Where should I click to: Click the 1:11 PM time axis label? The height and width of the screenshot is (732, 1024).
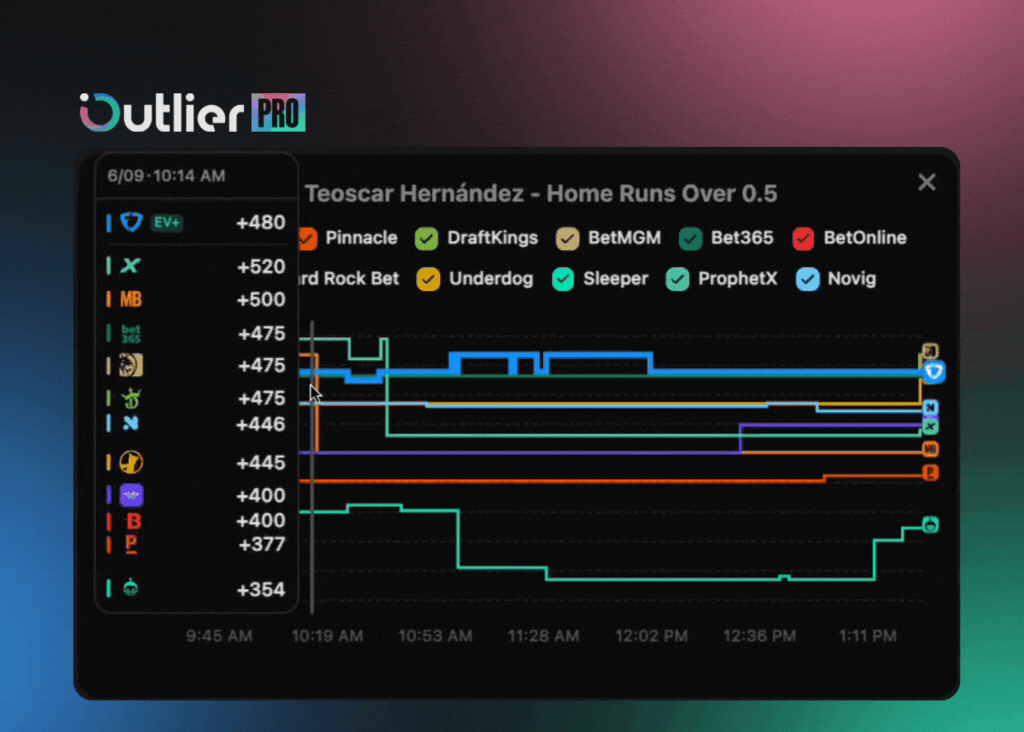(x=868, y=636)
